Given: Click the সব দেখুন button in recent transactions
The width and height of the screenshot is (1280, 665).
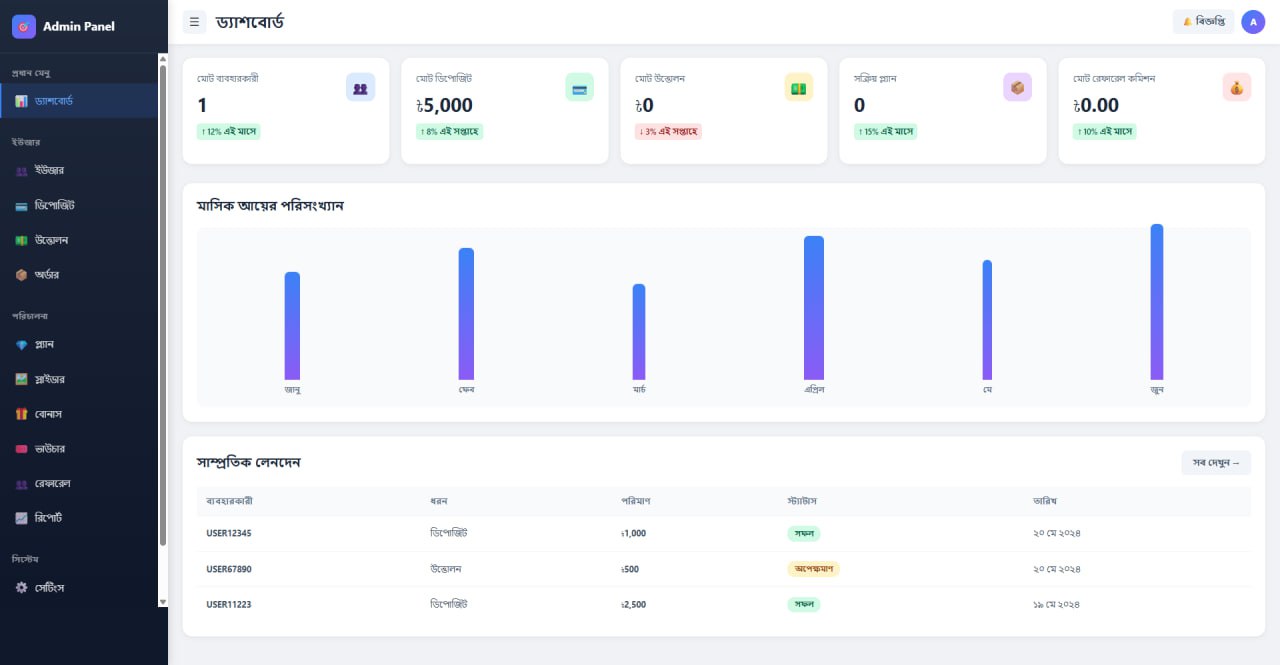Looking at the screenshot, I should [1215, 463].
